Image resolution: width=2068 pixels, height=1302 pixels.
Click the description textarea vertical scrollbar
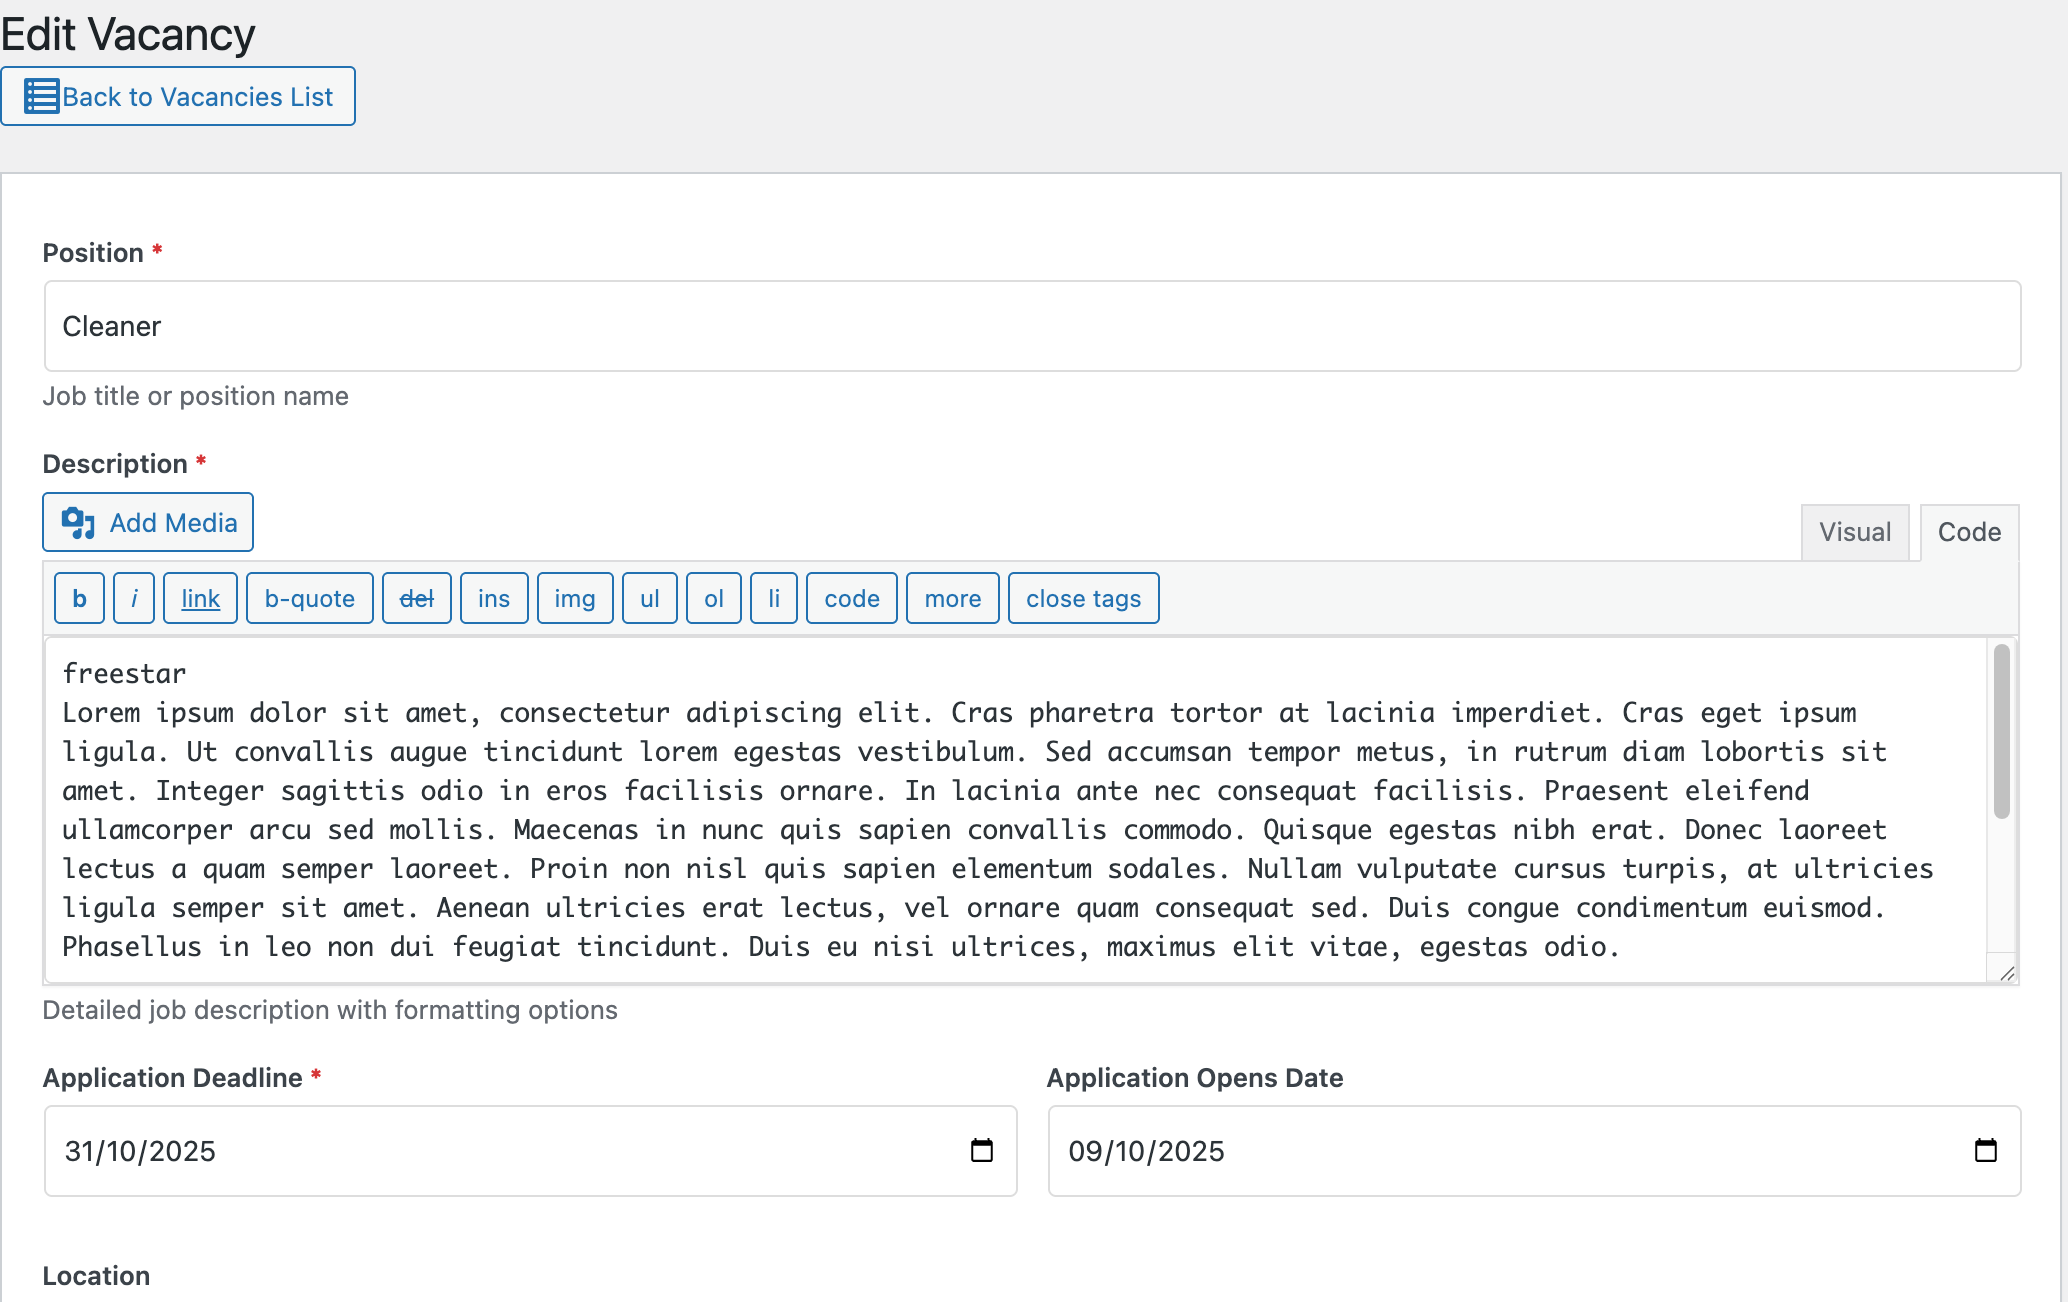pos(2001,732)
